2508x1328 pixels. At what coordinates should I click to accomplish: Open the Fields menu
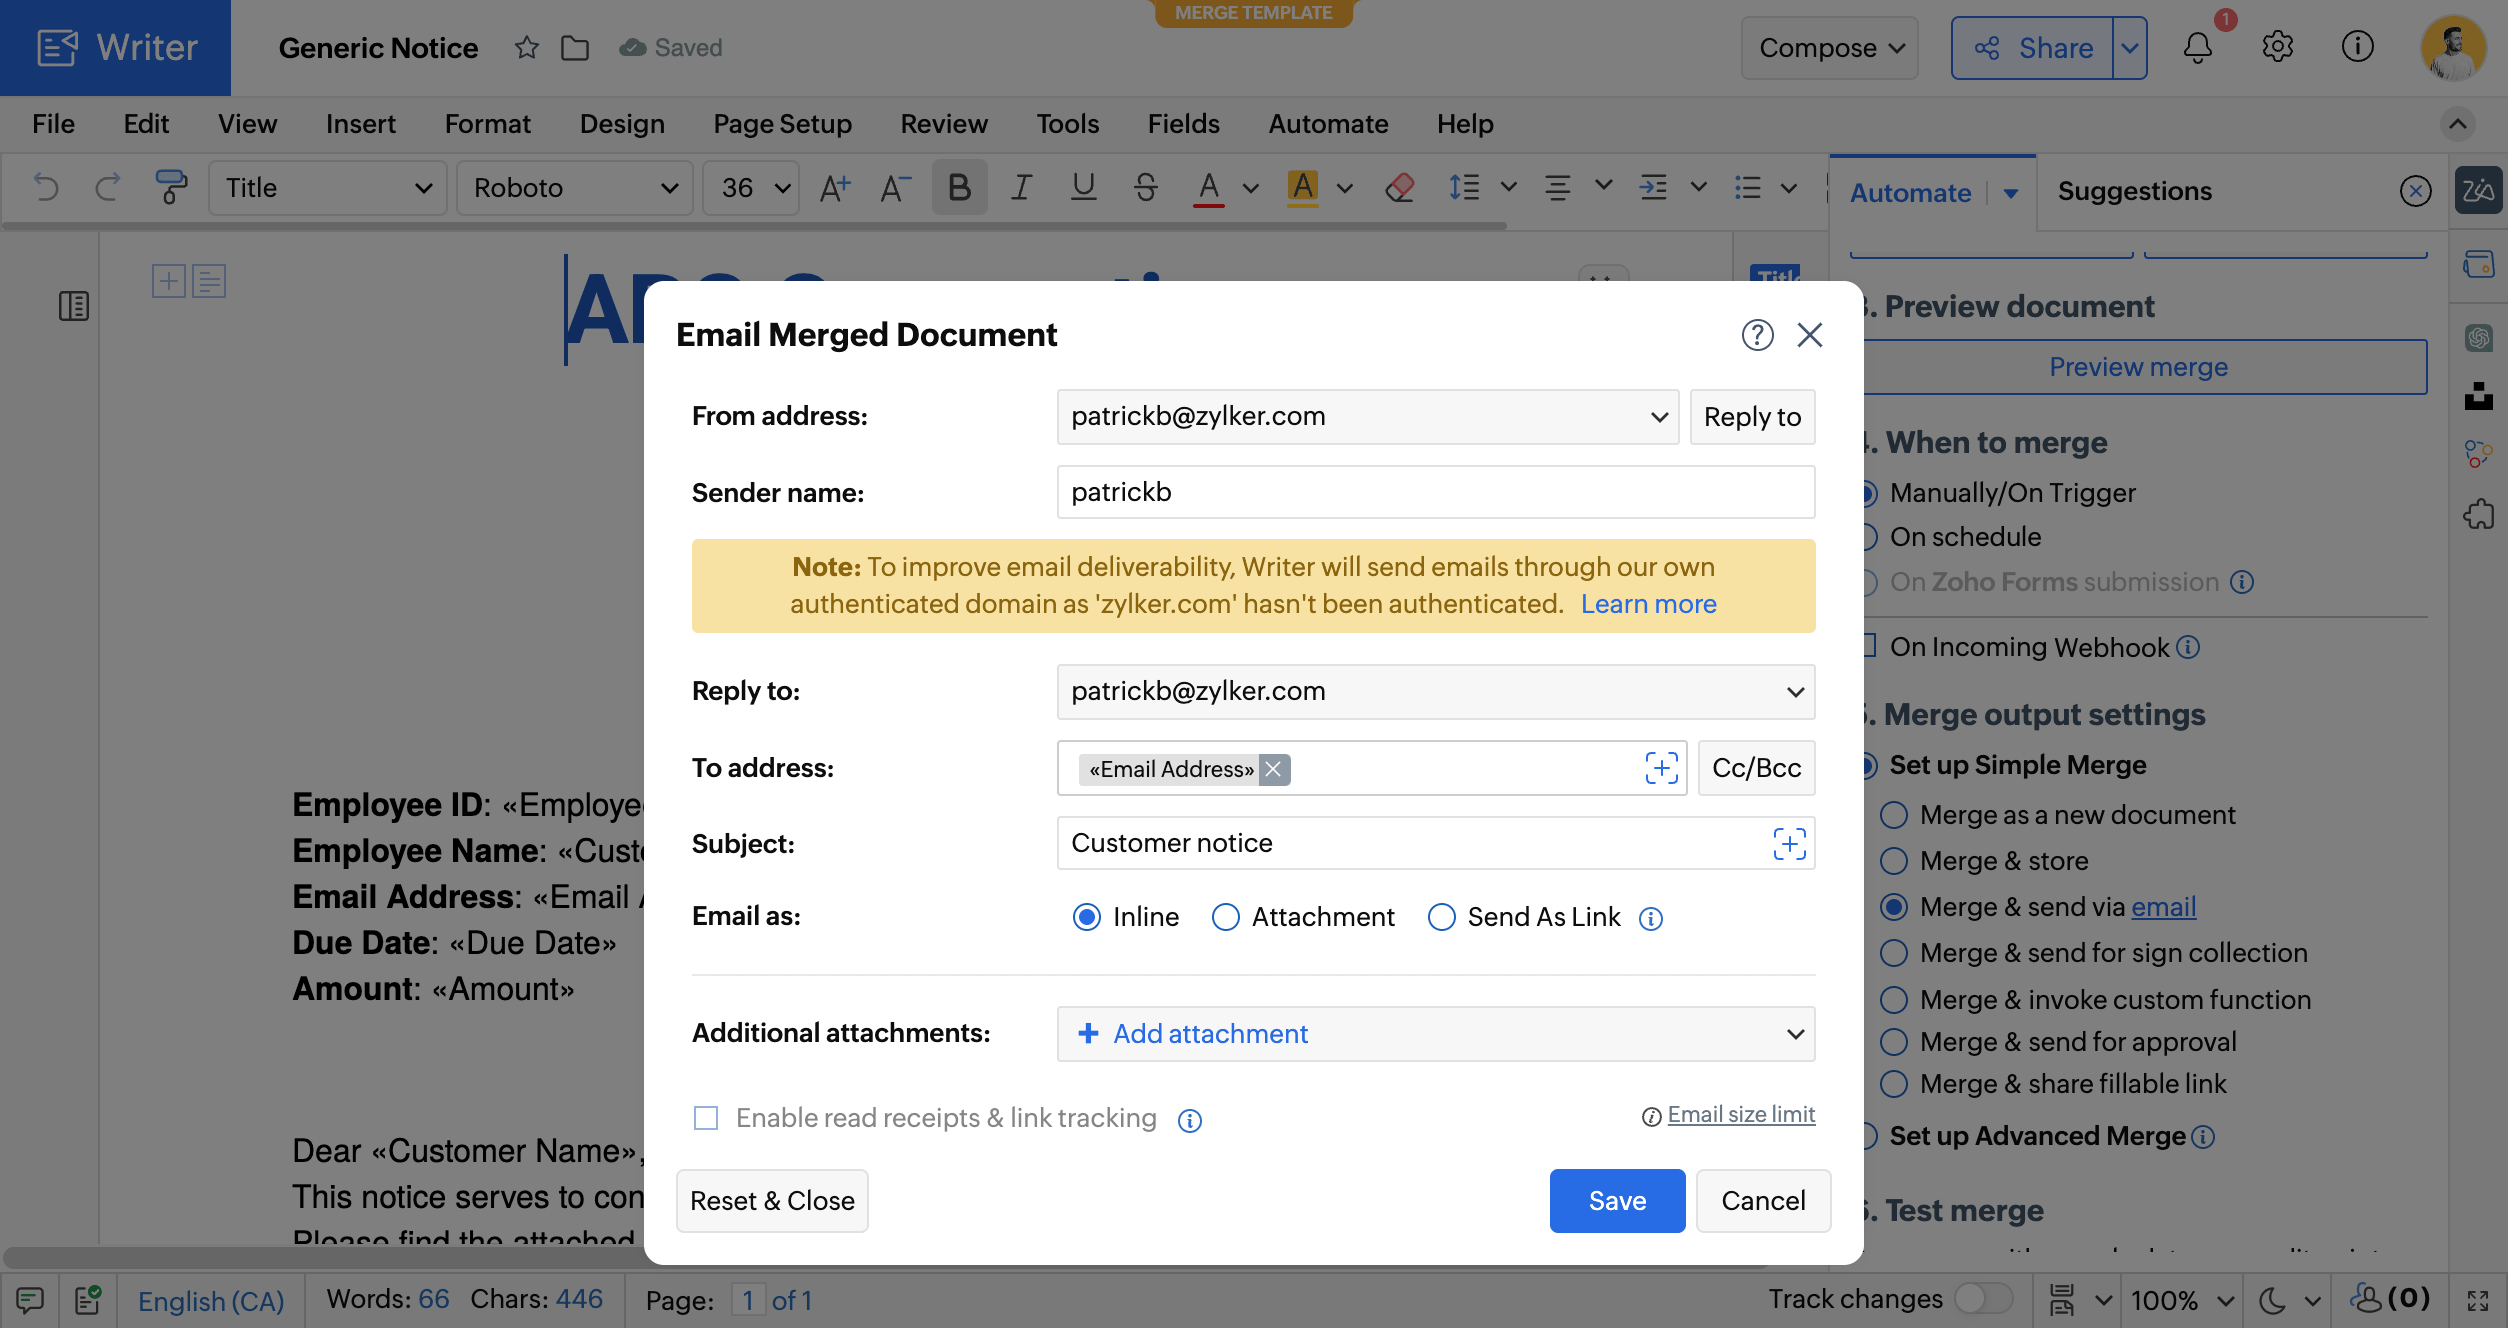[1183, 124]
